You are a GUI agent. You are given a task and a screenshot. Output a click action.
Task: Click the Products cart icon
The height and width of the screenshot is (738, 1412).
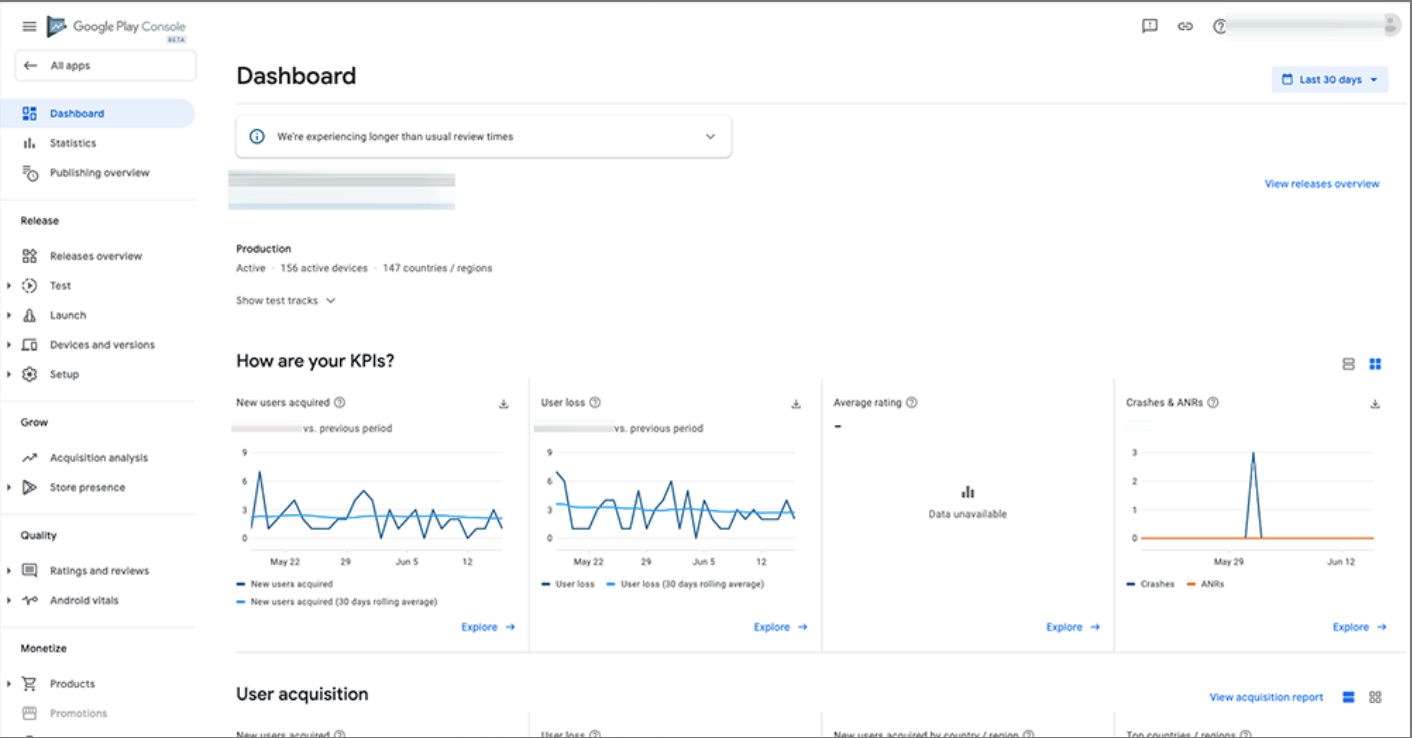click(x=29, y=684)
